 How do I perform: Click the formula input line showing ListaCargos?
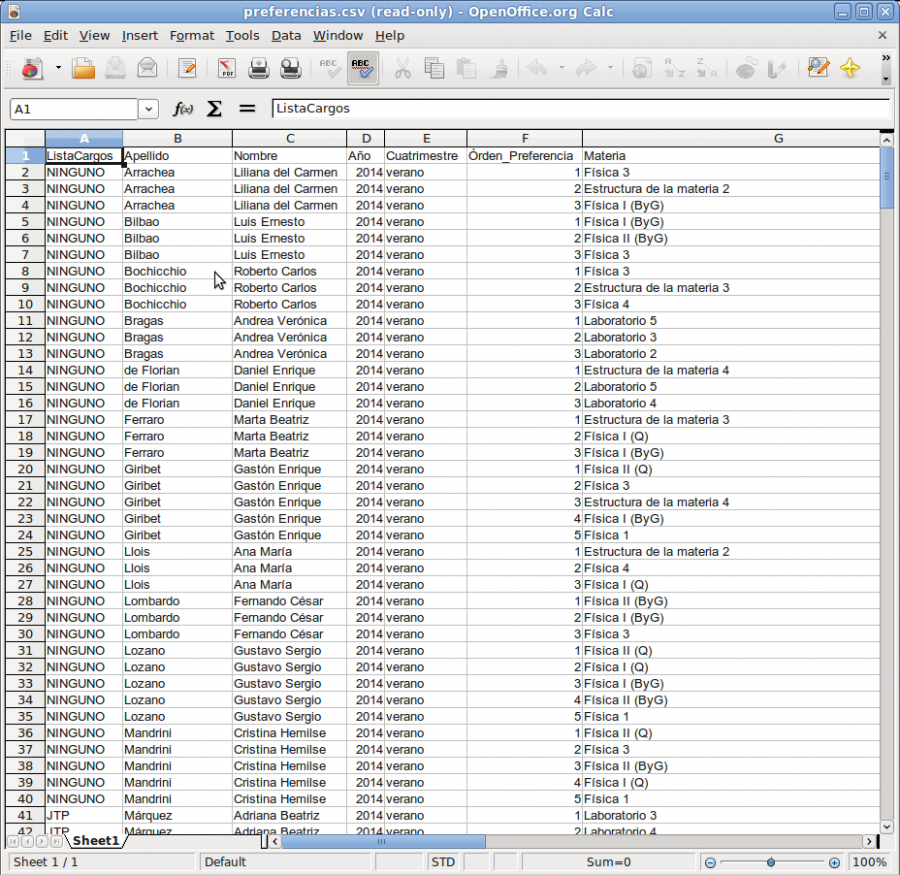tap(581, 109)
